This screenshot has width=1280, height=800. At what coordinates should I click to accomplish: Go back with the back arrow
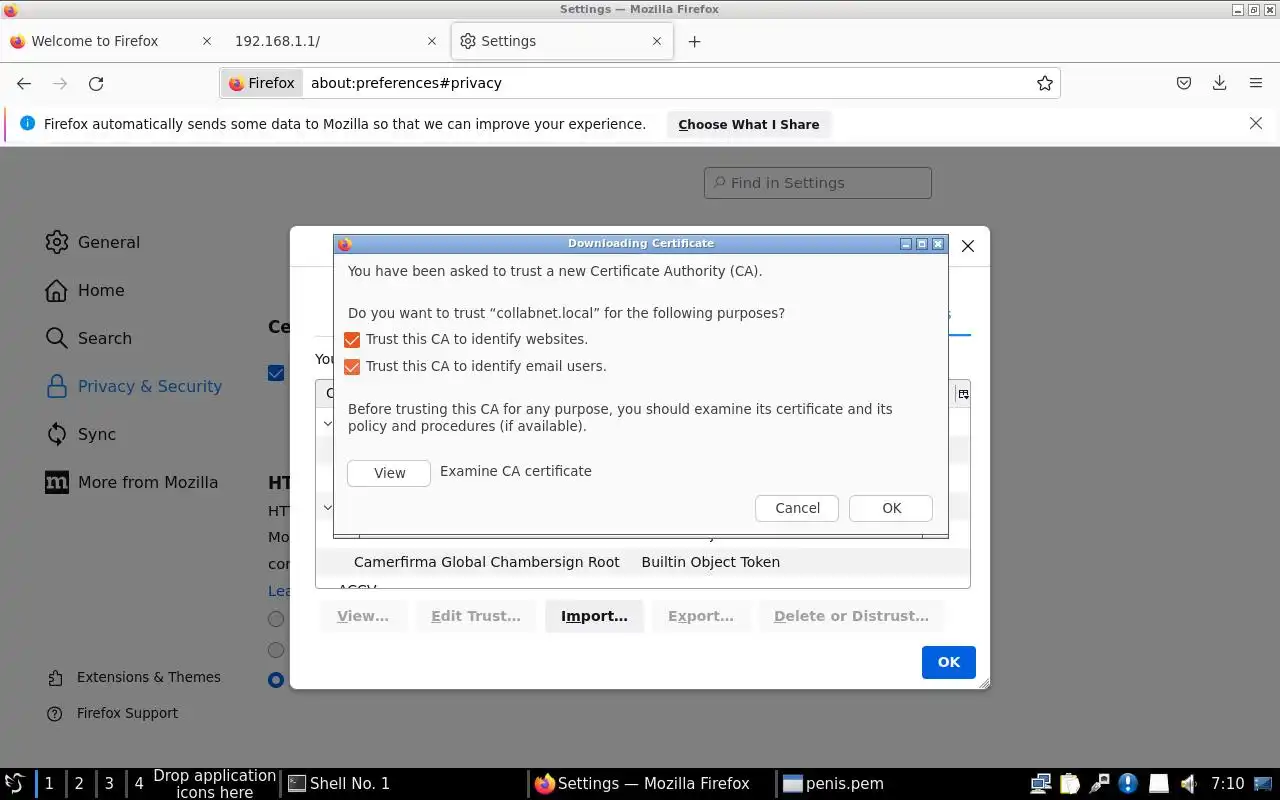(24, 83)
